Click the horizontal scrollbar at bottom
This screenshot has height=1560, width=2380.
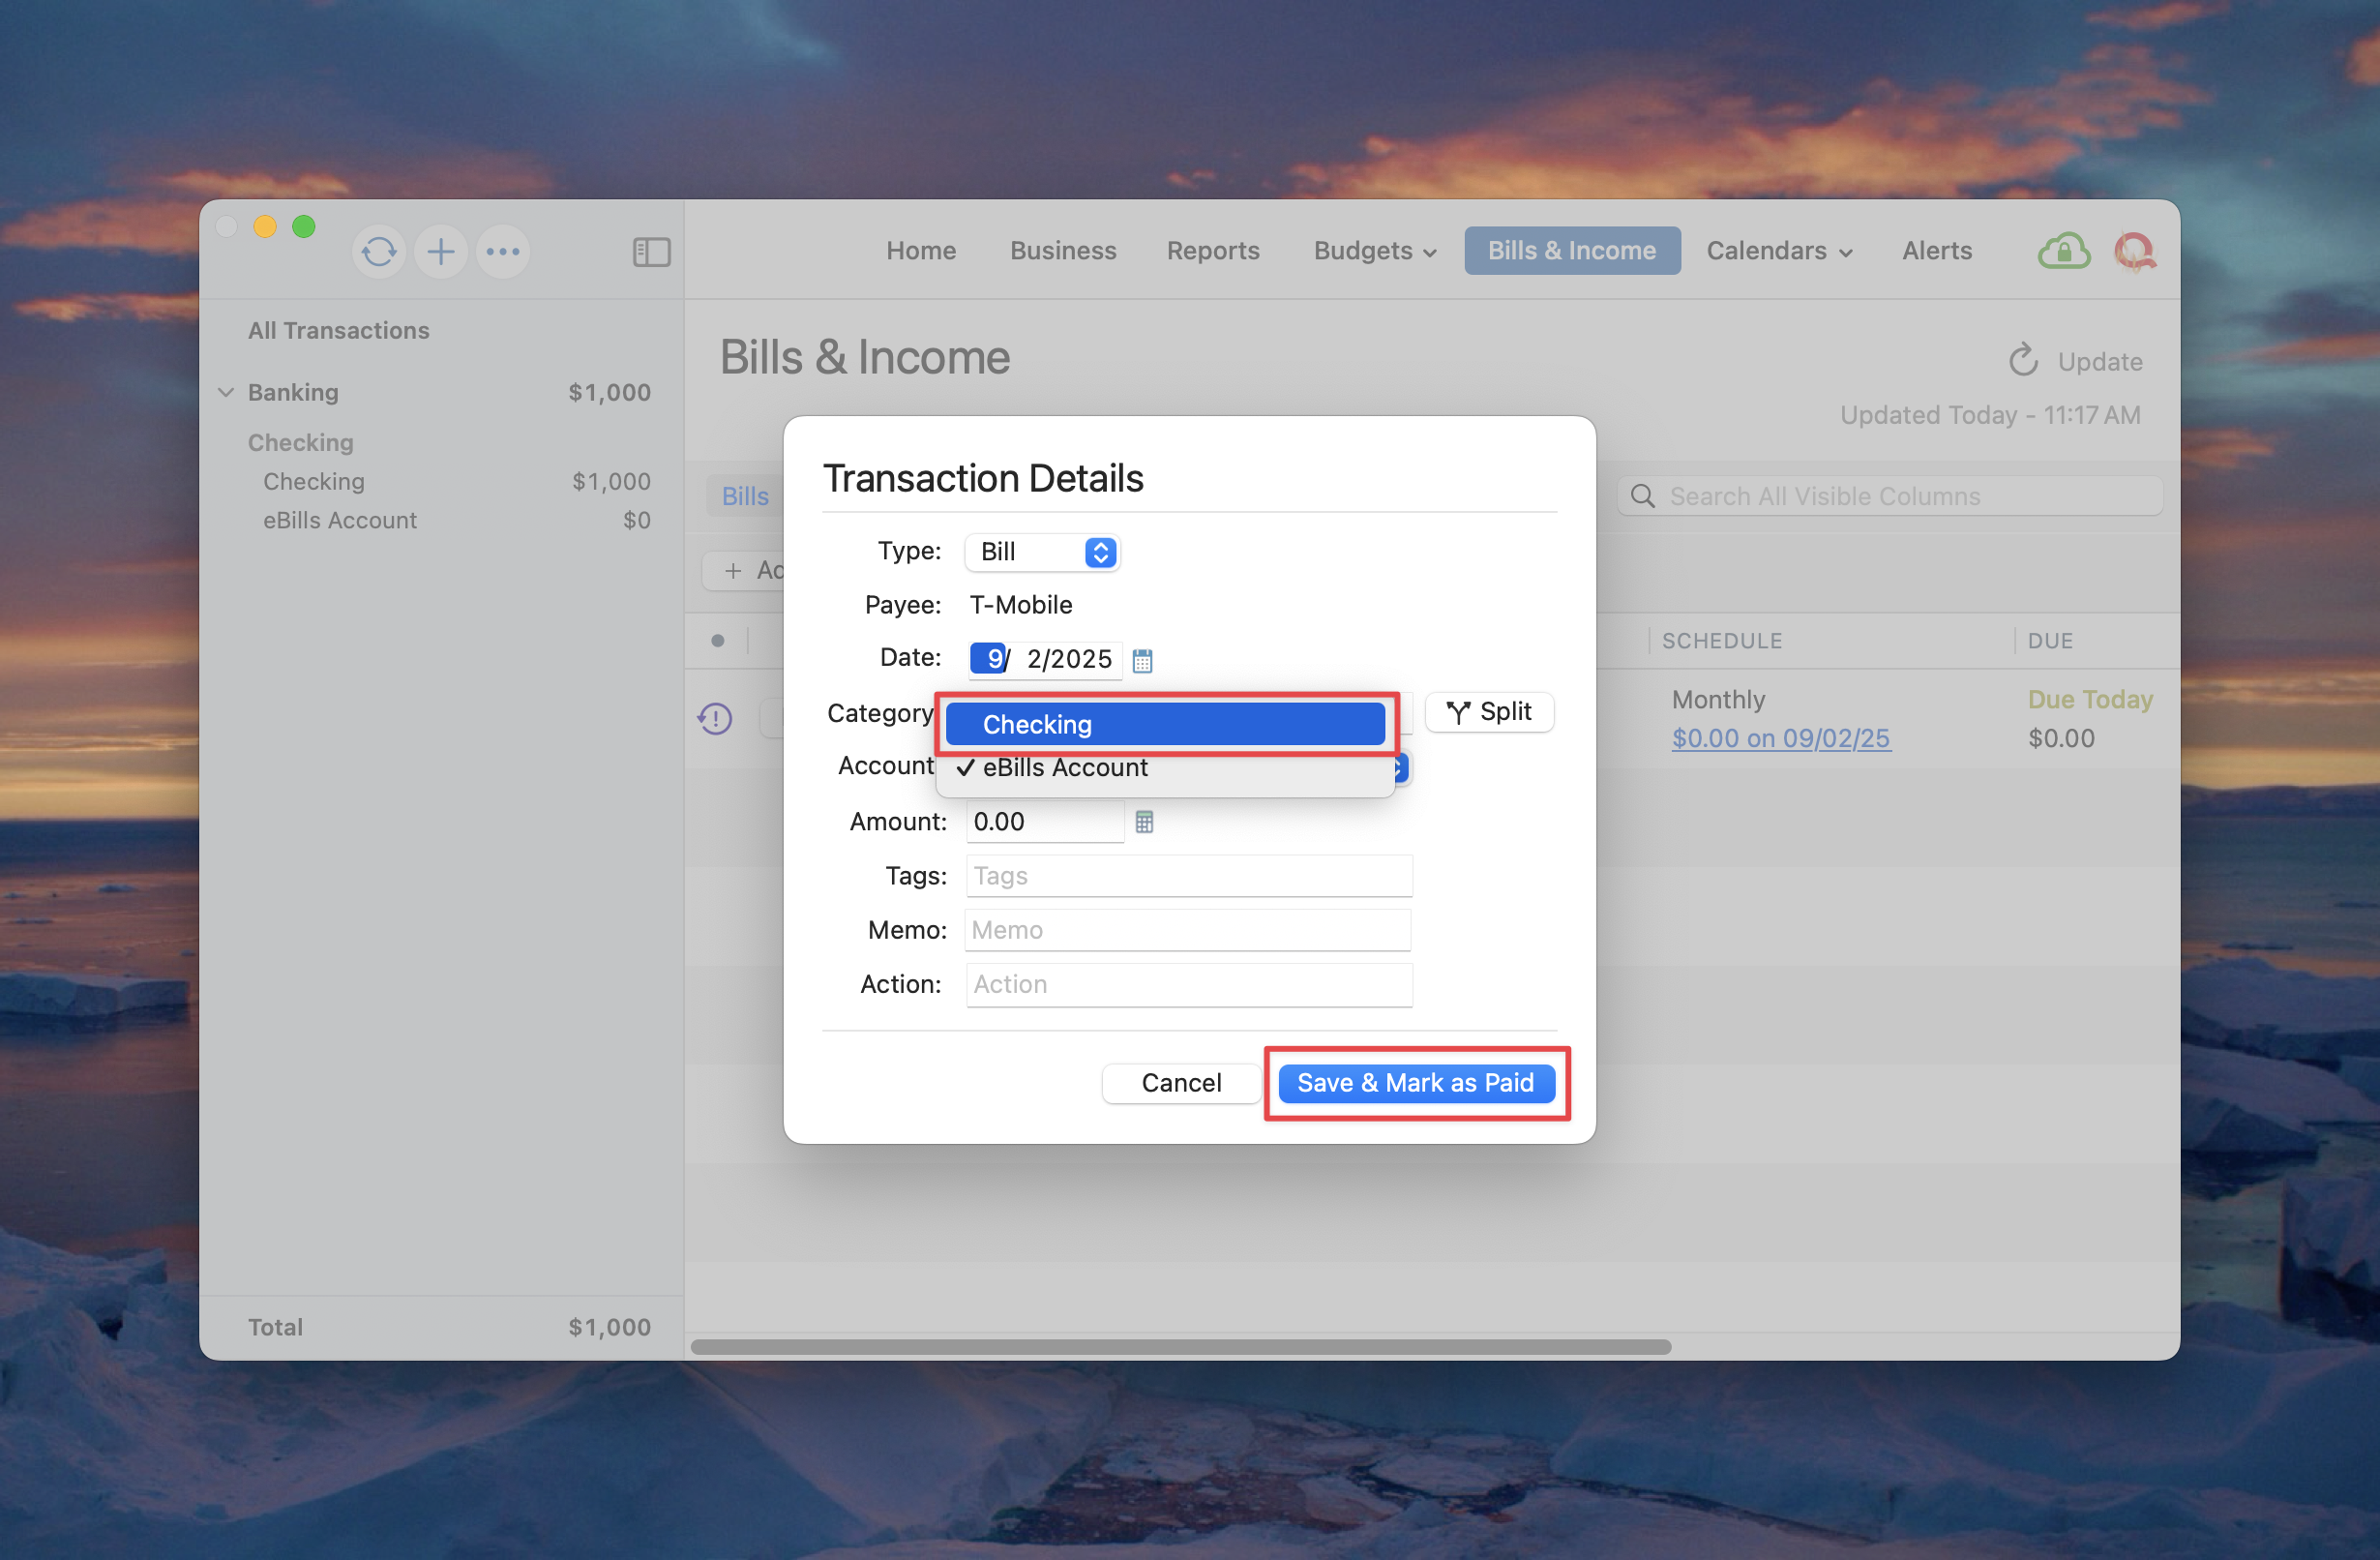[1180, 1347]
